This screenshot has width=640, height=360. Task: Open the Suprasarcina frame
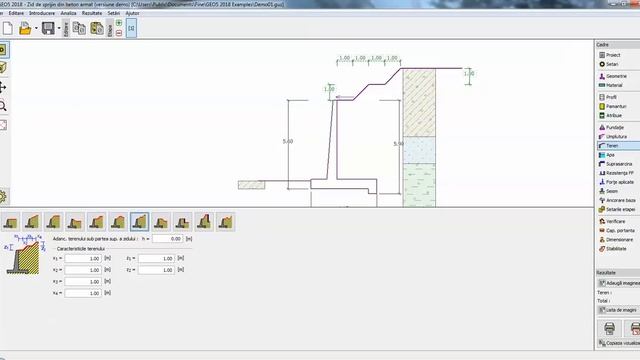pos(618,164)
